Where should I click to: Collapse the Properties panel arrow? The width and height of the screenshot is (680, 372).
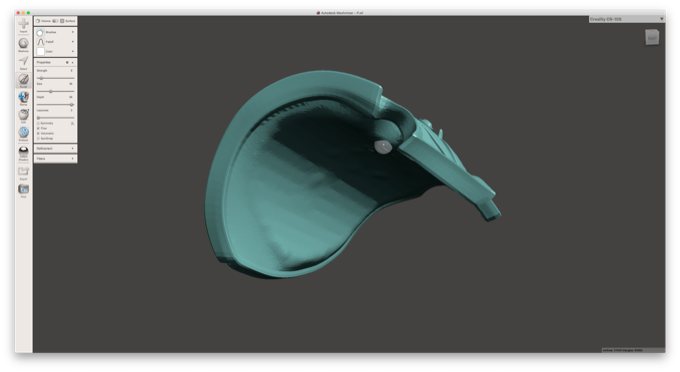click(72, 62)
